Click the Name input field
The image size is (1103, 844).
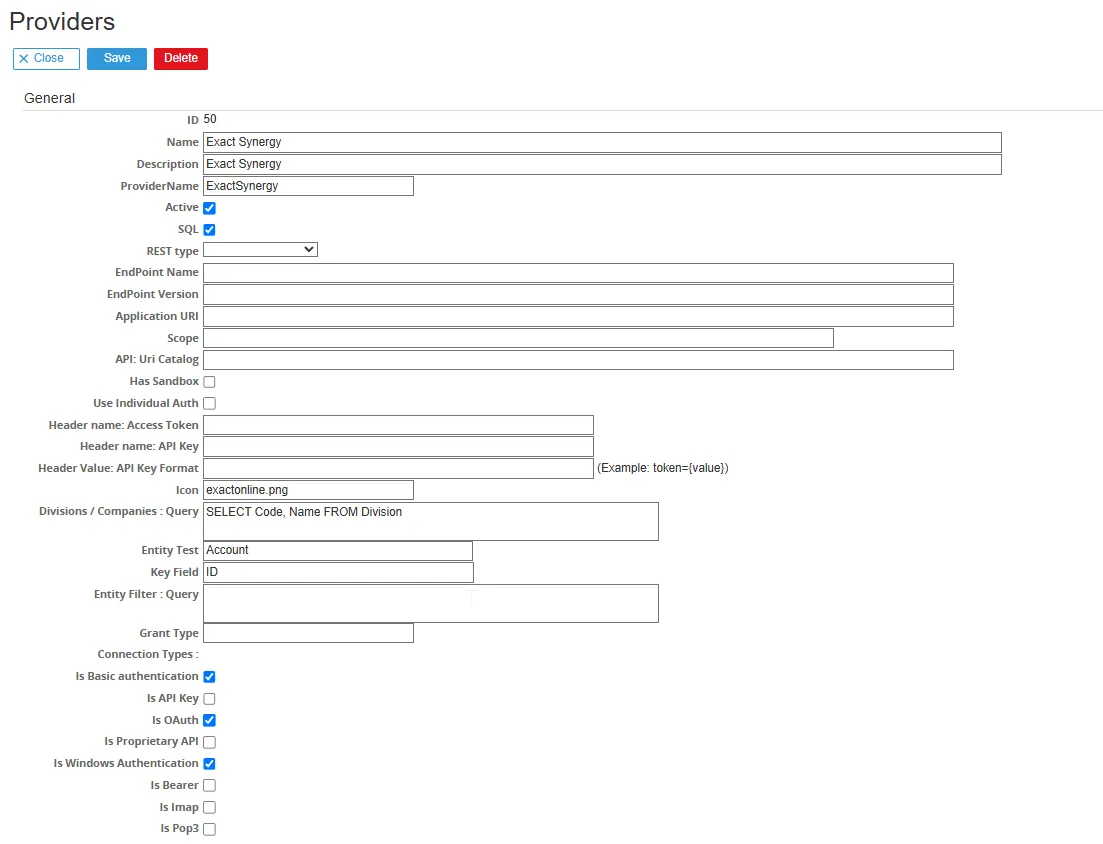coord(602,142)
